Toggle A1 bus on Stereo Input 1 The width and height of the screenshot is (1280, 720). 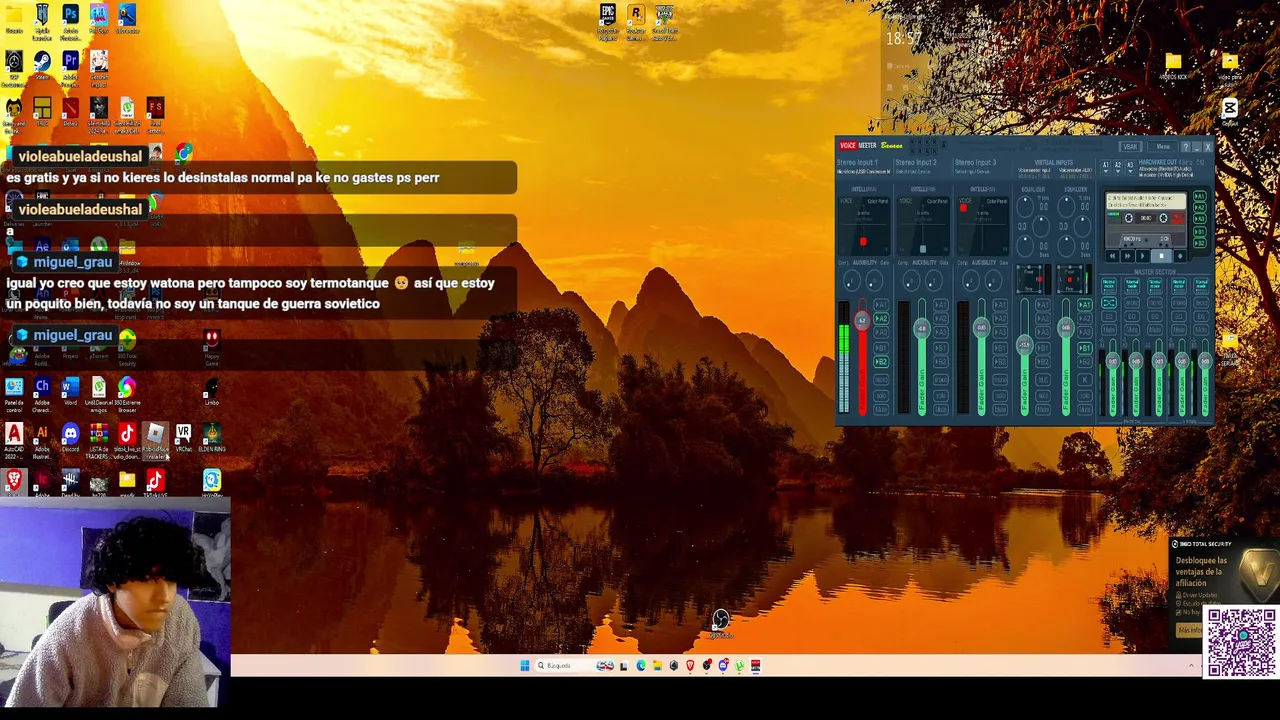[x=881, y=304]
